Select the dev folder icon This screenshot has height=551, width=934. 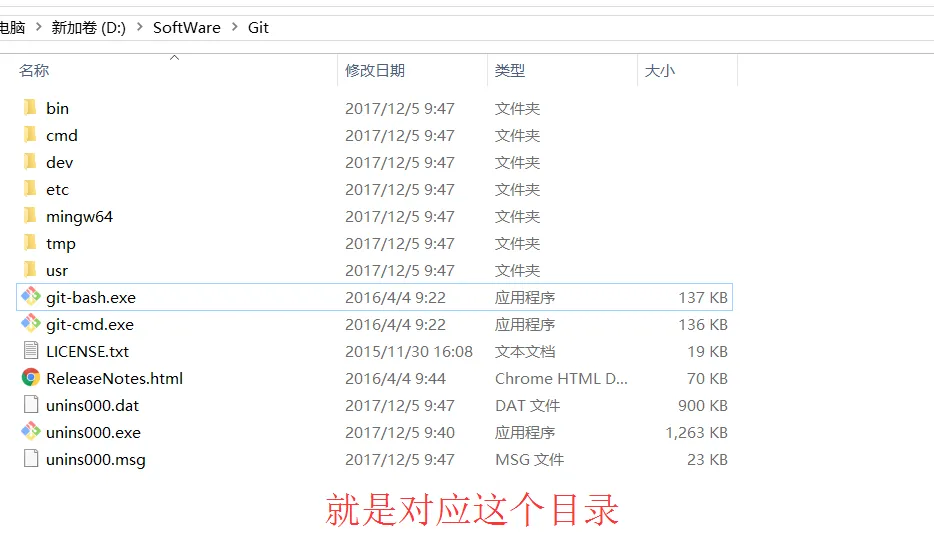point(30,161)
